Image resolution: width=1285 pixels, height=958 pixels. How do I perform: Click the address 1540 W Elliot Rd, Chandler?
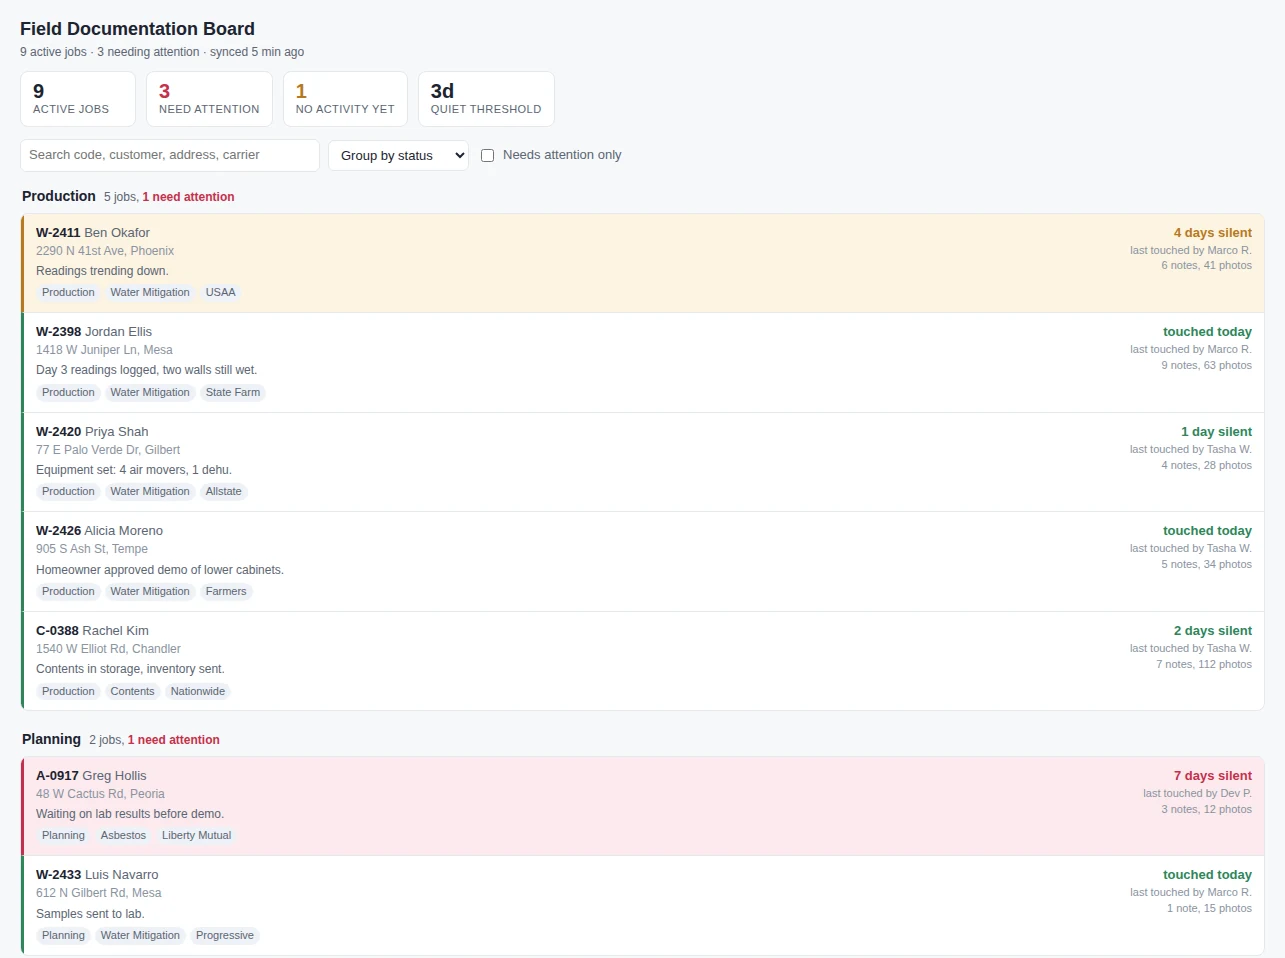click(108, 649)
